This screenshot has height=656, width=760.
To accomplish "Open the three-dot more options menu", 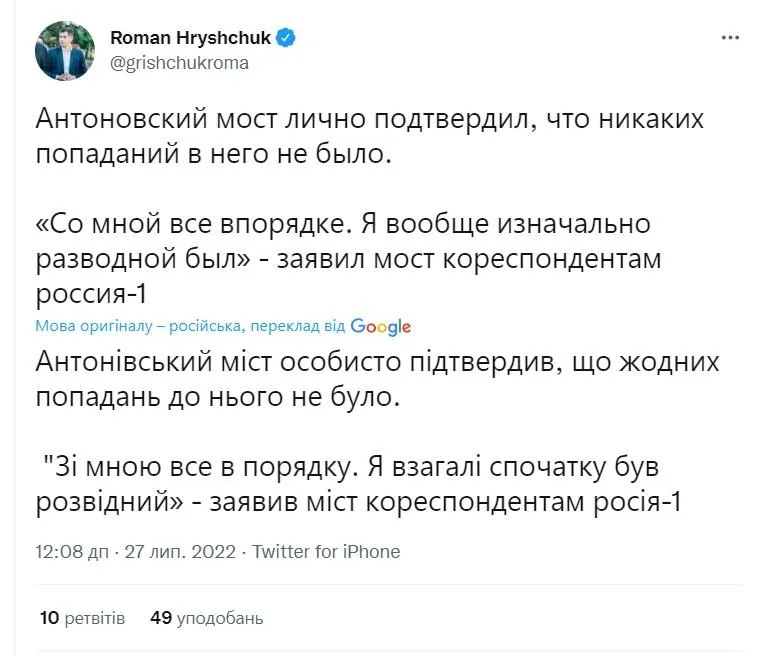I will (730, 38).
